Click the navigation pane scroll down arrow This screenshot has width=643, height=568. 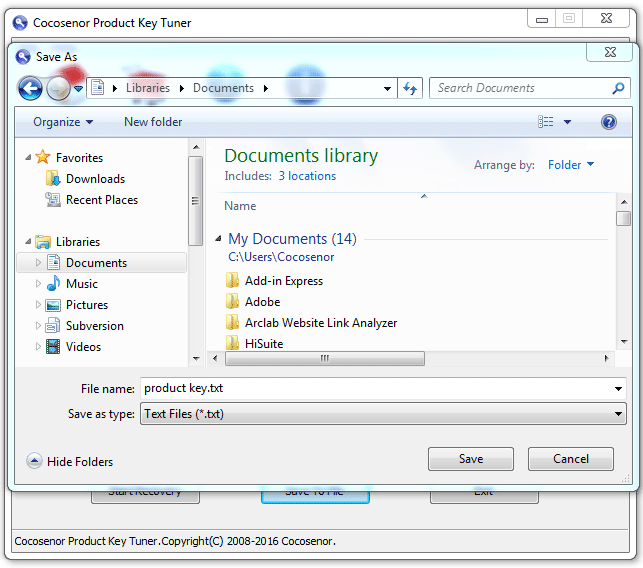point(196,358)
